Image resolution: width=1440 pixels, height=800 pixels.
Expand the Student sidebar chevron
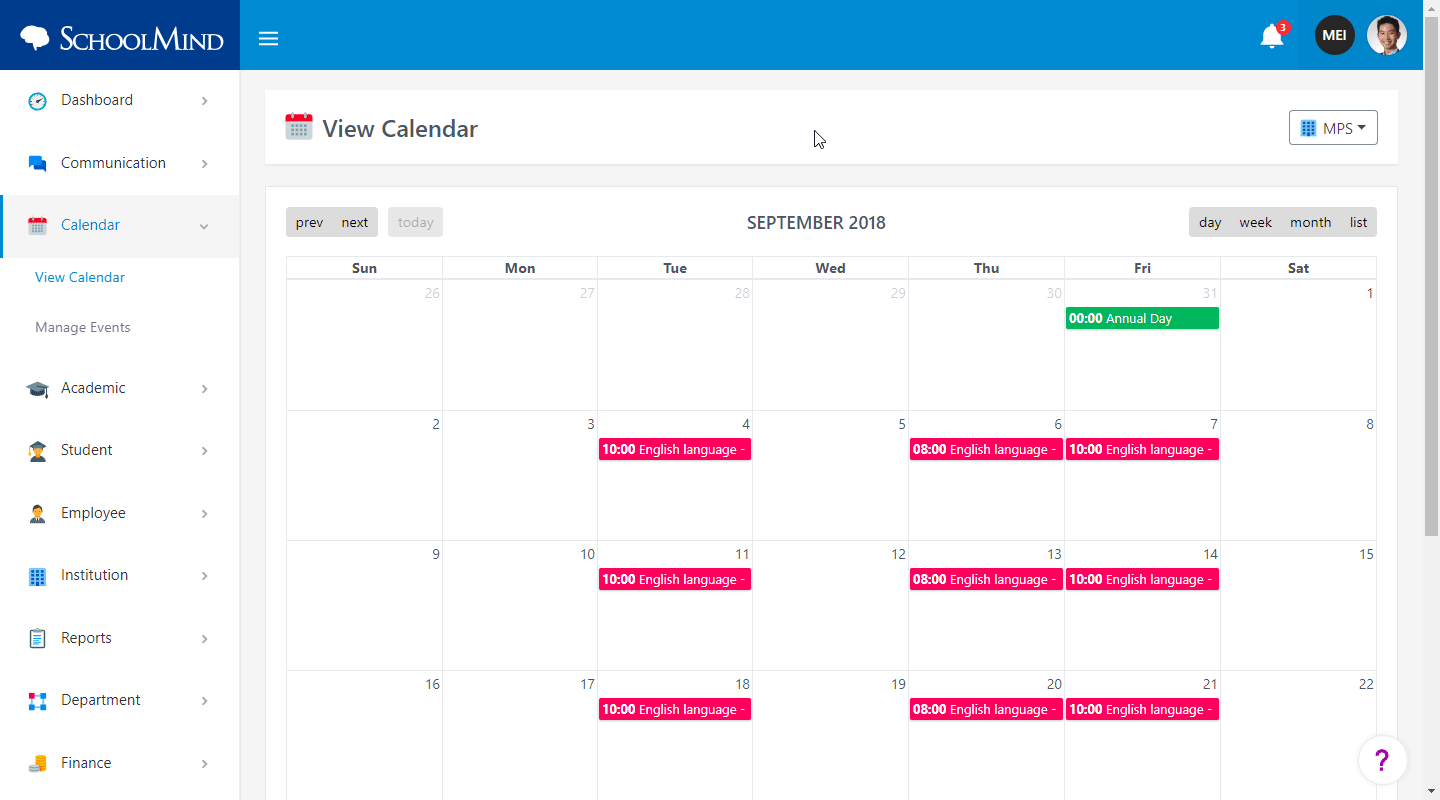(205, 451)
